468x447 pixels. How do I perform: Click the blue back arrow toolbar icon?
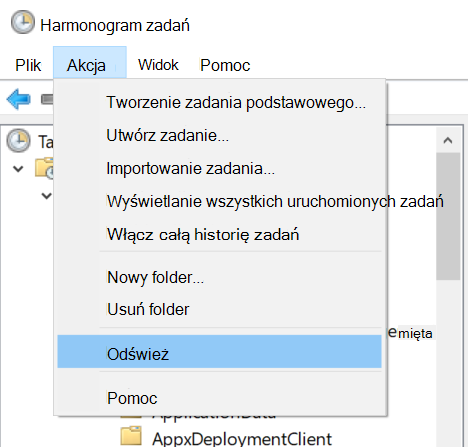(19, 99)
